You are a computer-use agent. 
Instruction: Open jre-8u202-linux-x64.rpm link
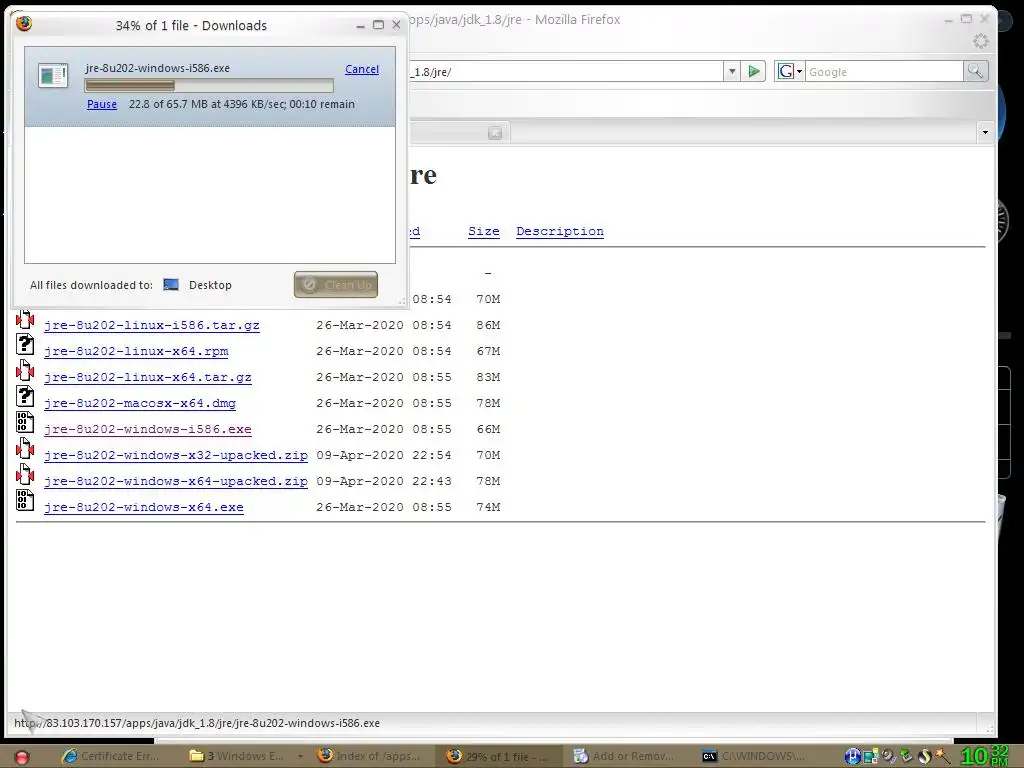[136, 351]
